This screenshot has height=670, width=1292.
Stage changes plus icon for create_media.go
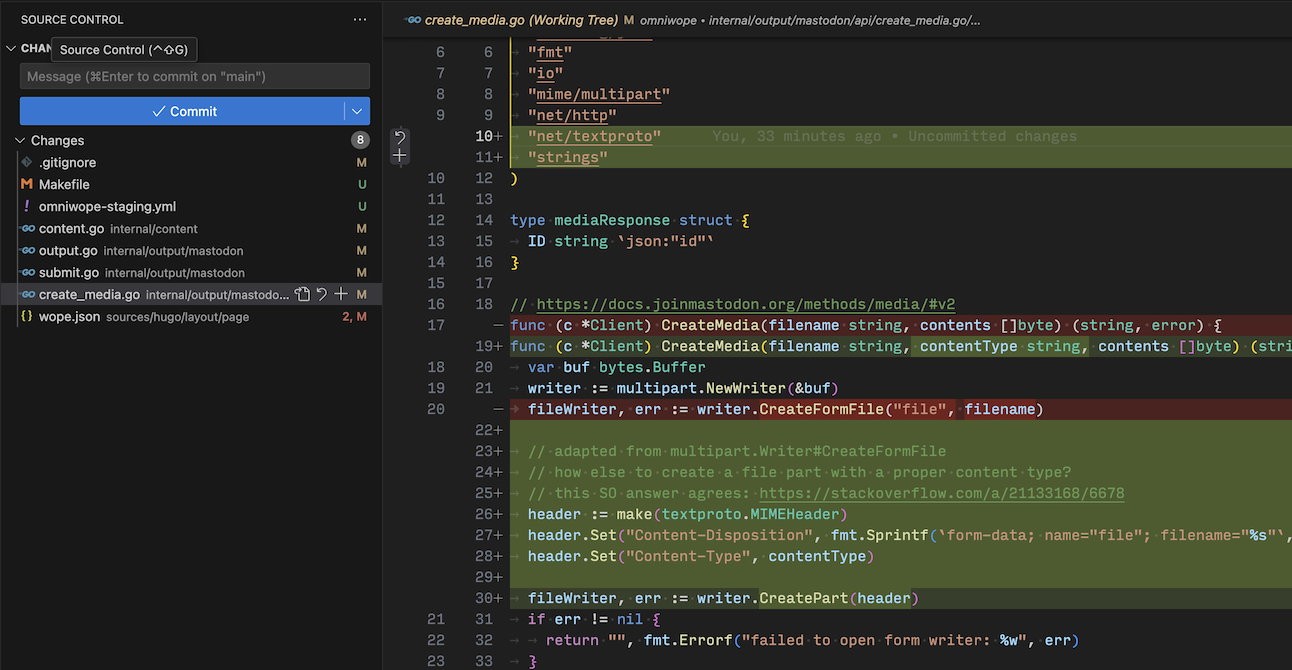341,294
